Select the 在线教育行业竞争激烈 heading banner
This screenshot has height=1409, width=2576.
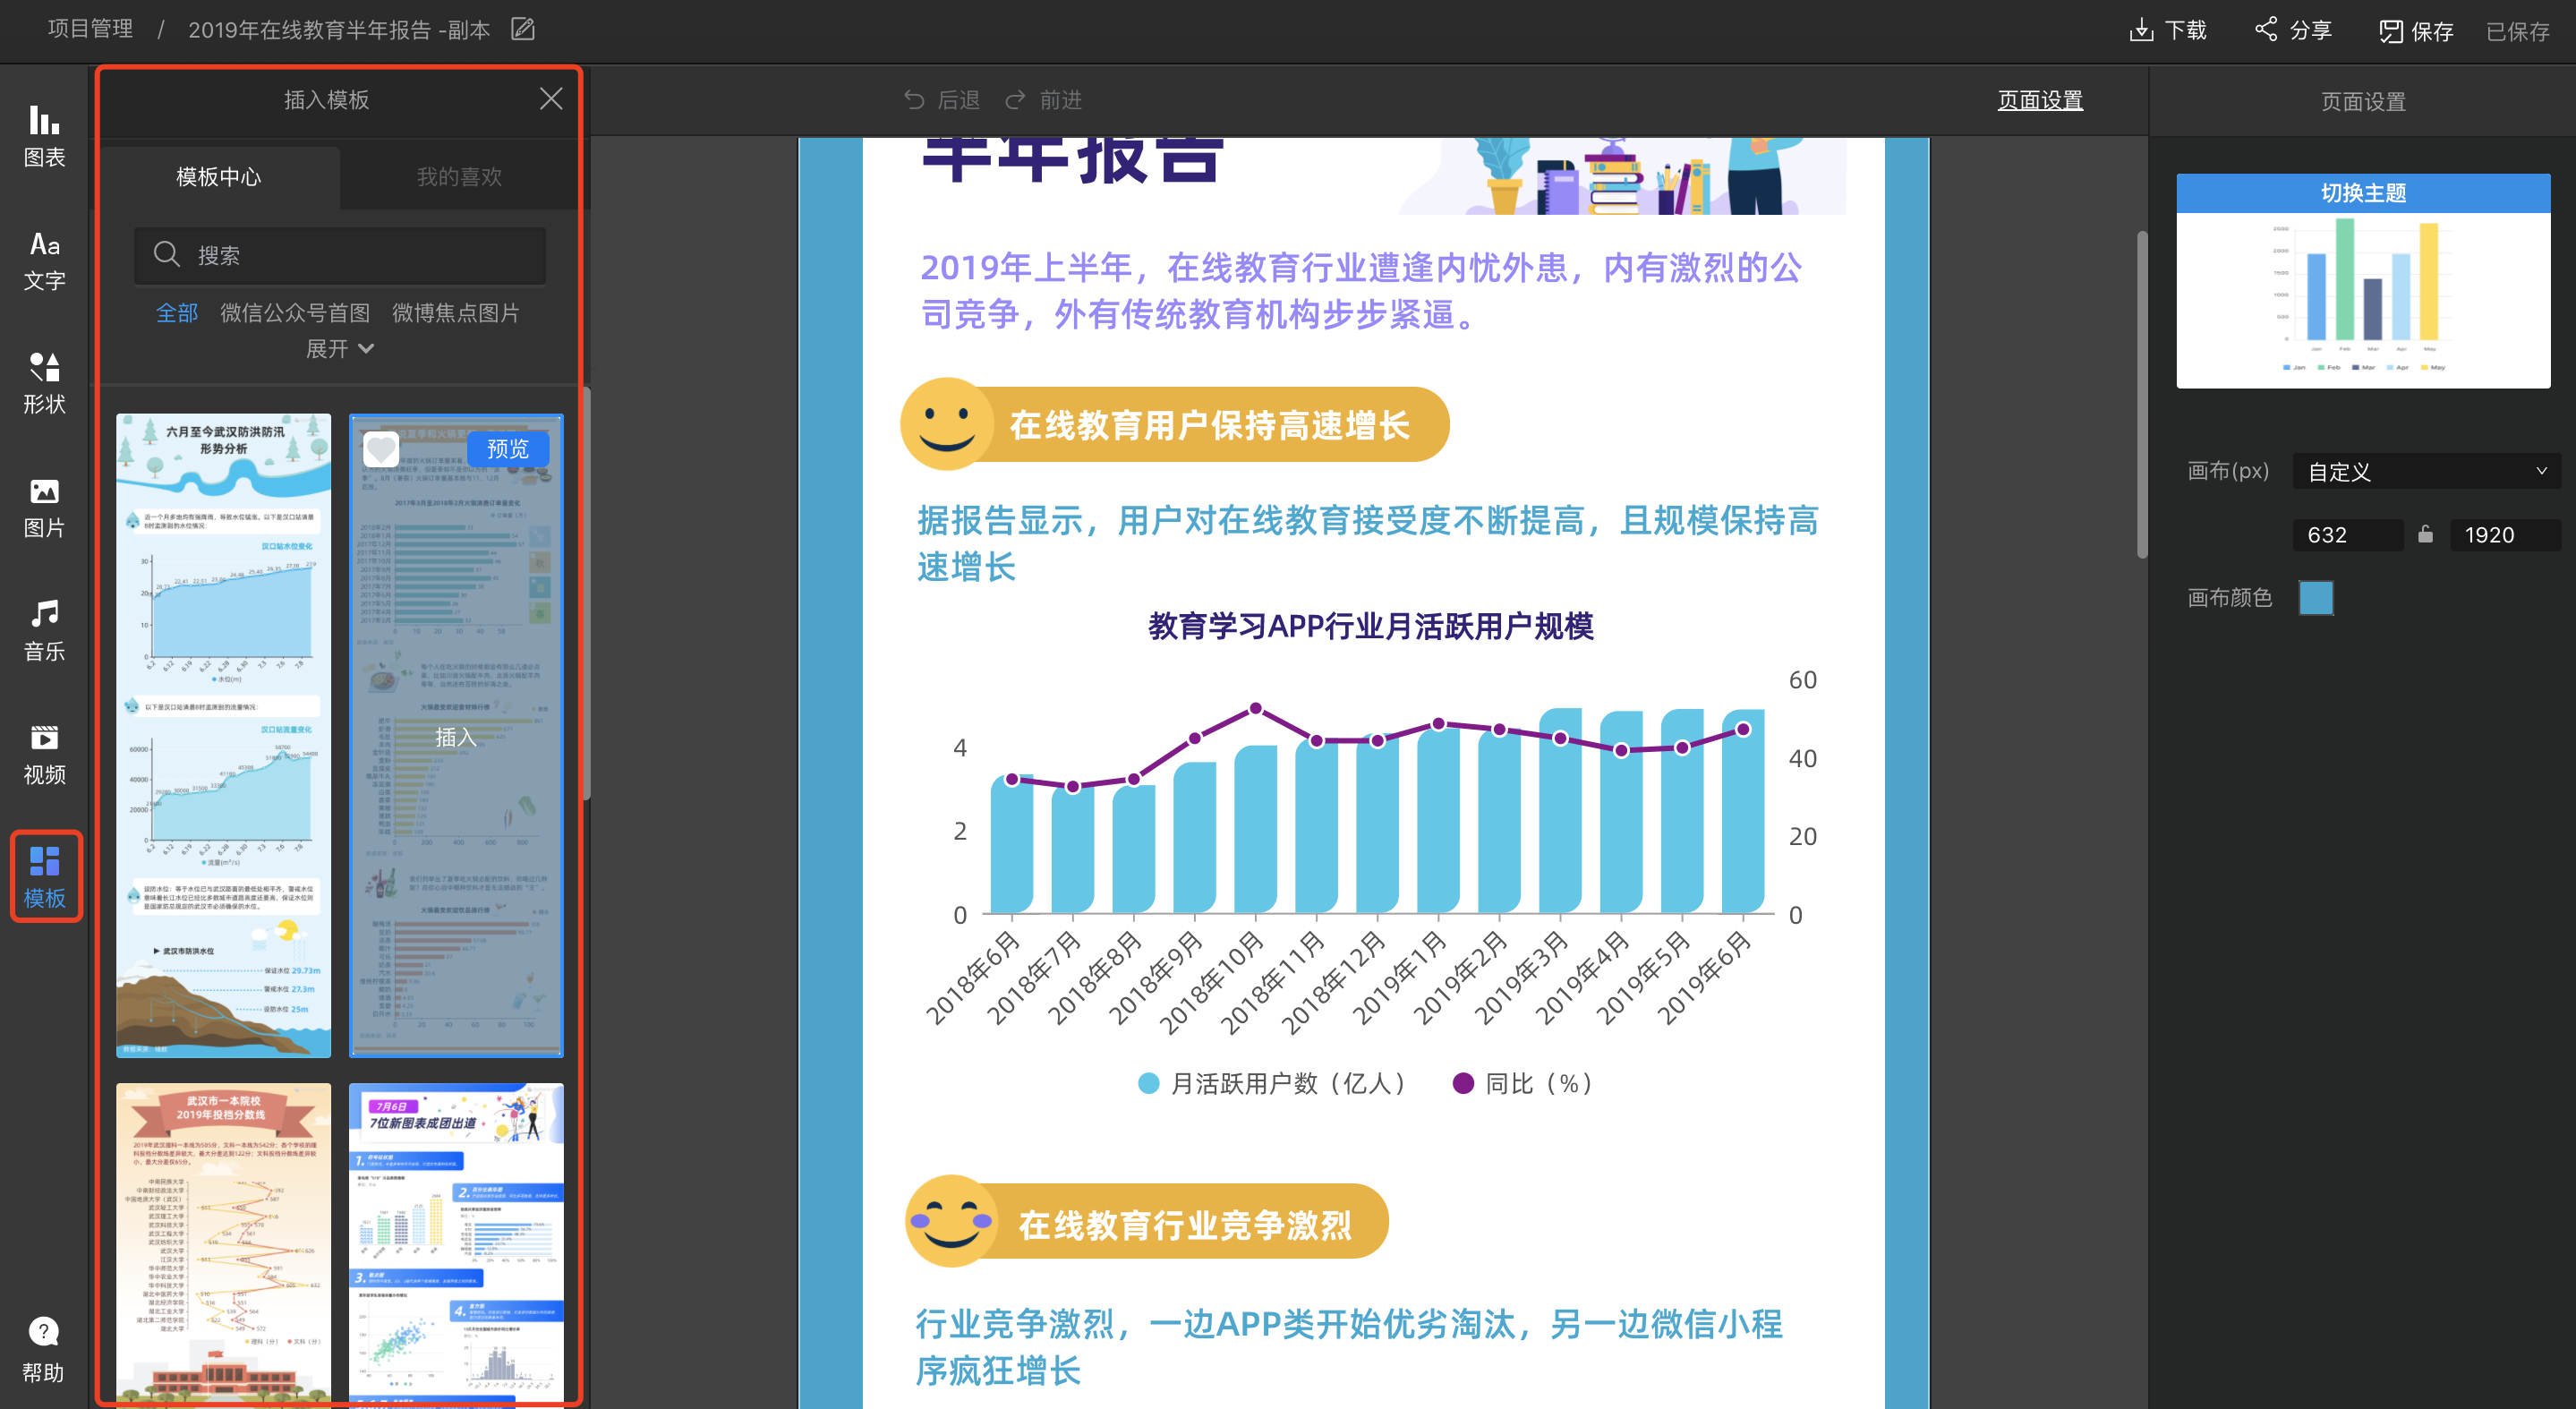pyautogui.click(x=1147, y=1221)
